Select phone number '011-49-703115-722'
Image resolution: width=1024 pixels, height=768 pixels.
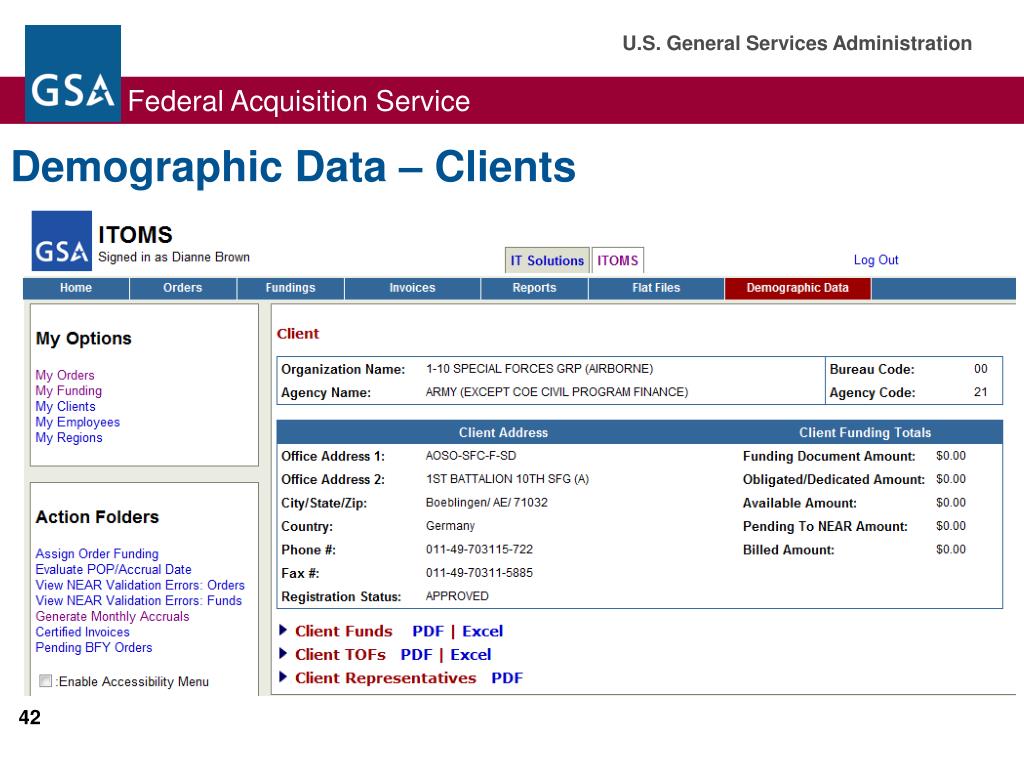click(479, 549)
